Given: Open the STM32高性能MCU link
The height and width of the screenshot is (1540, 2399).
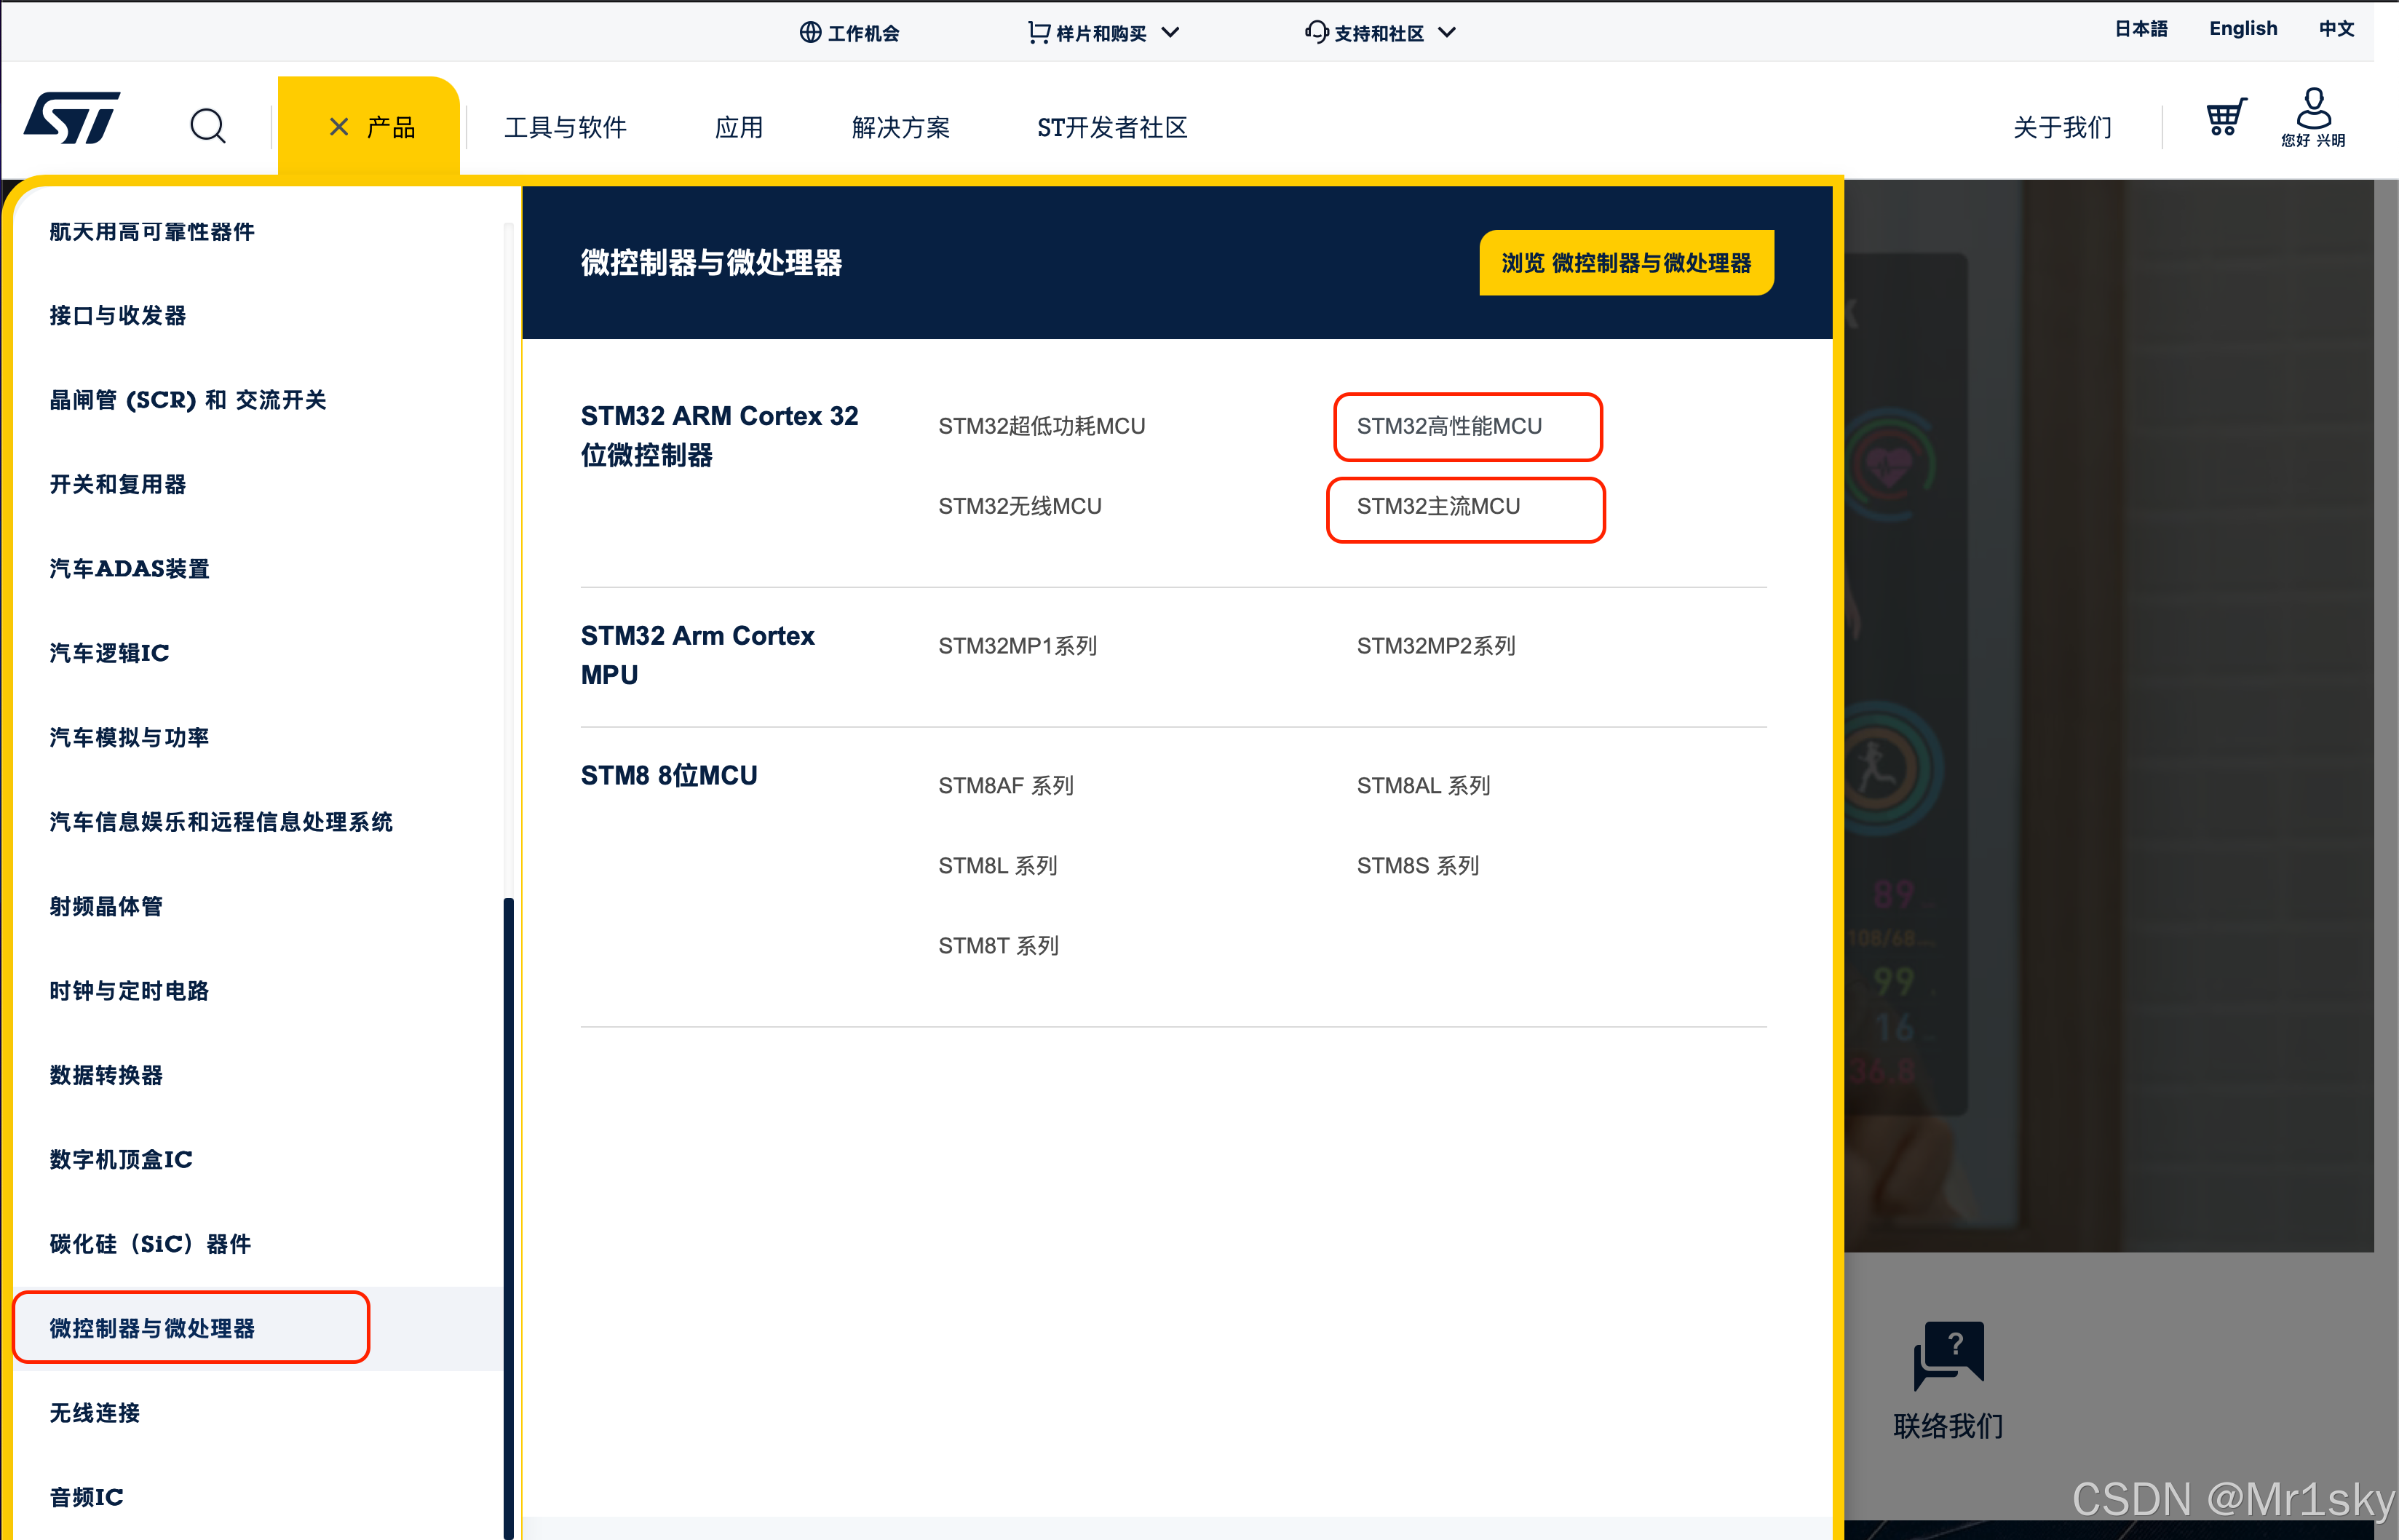Looking at the screenshot, I should tap(1448, 427).
